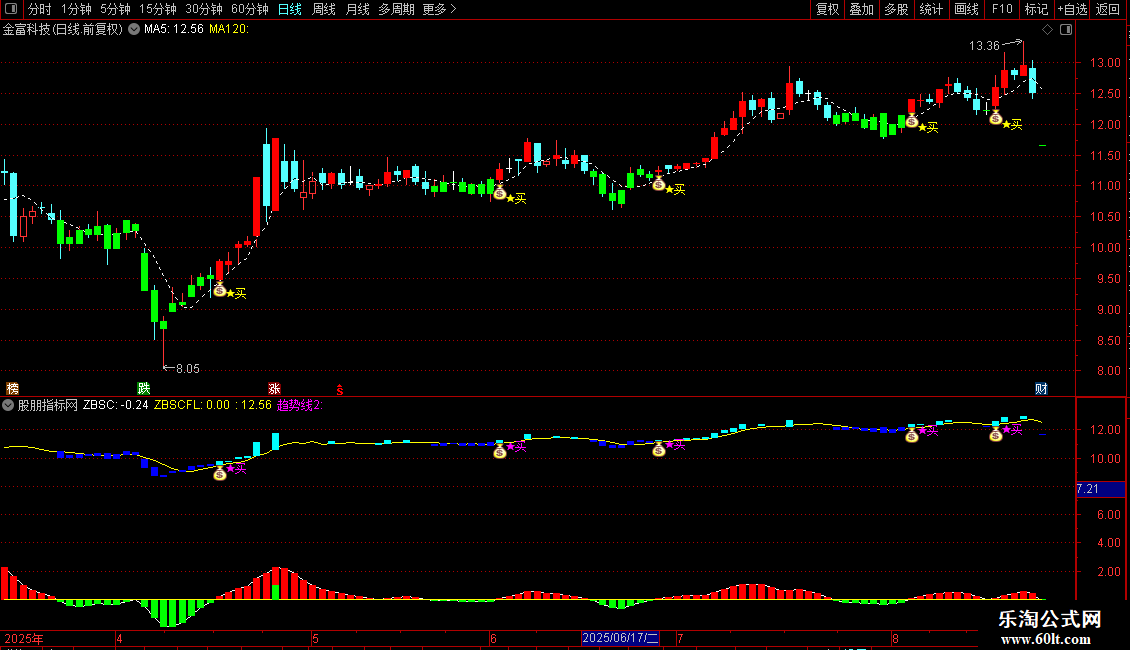Click the 13.36 high price label

click(984, 46)
